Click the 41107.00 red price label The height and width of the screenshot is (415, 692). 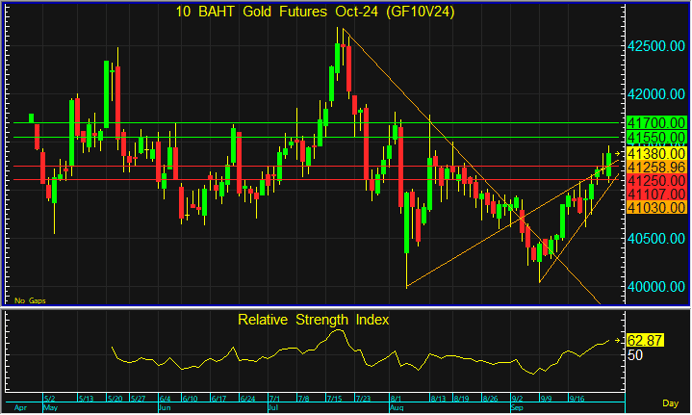[x=655, y=193]
